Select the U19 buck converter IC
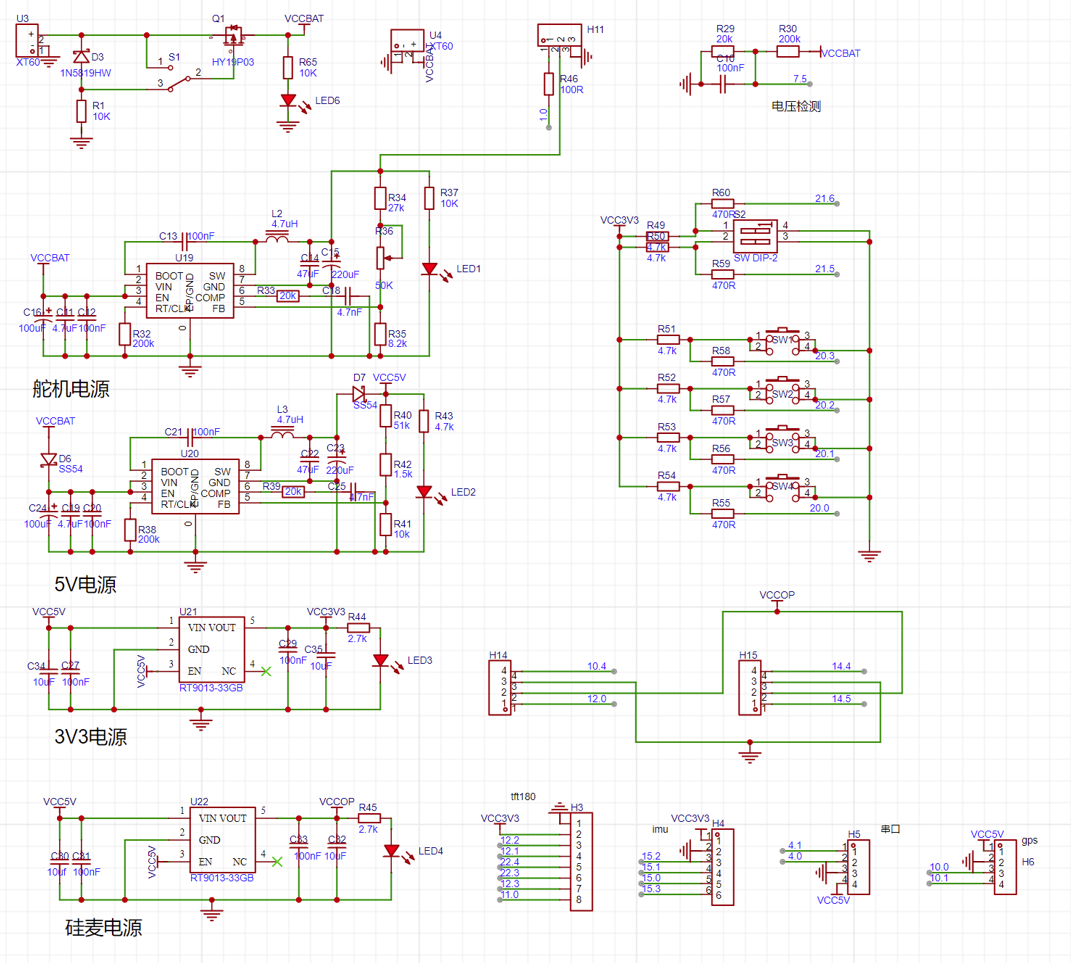Viewport: 1071px width, 963px height. click(x=189, y=290)
